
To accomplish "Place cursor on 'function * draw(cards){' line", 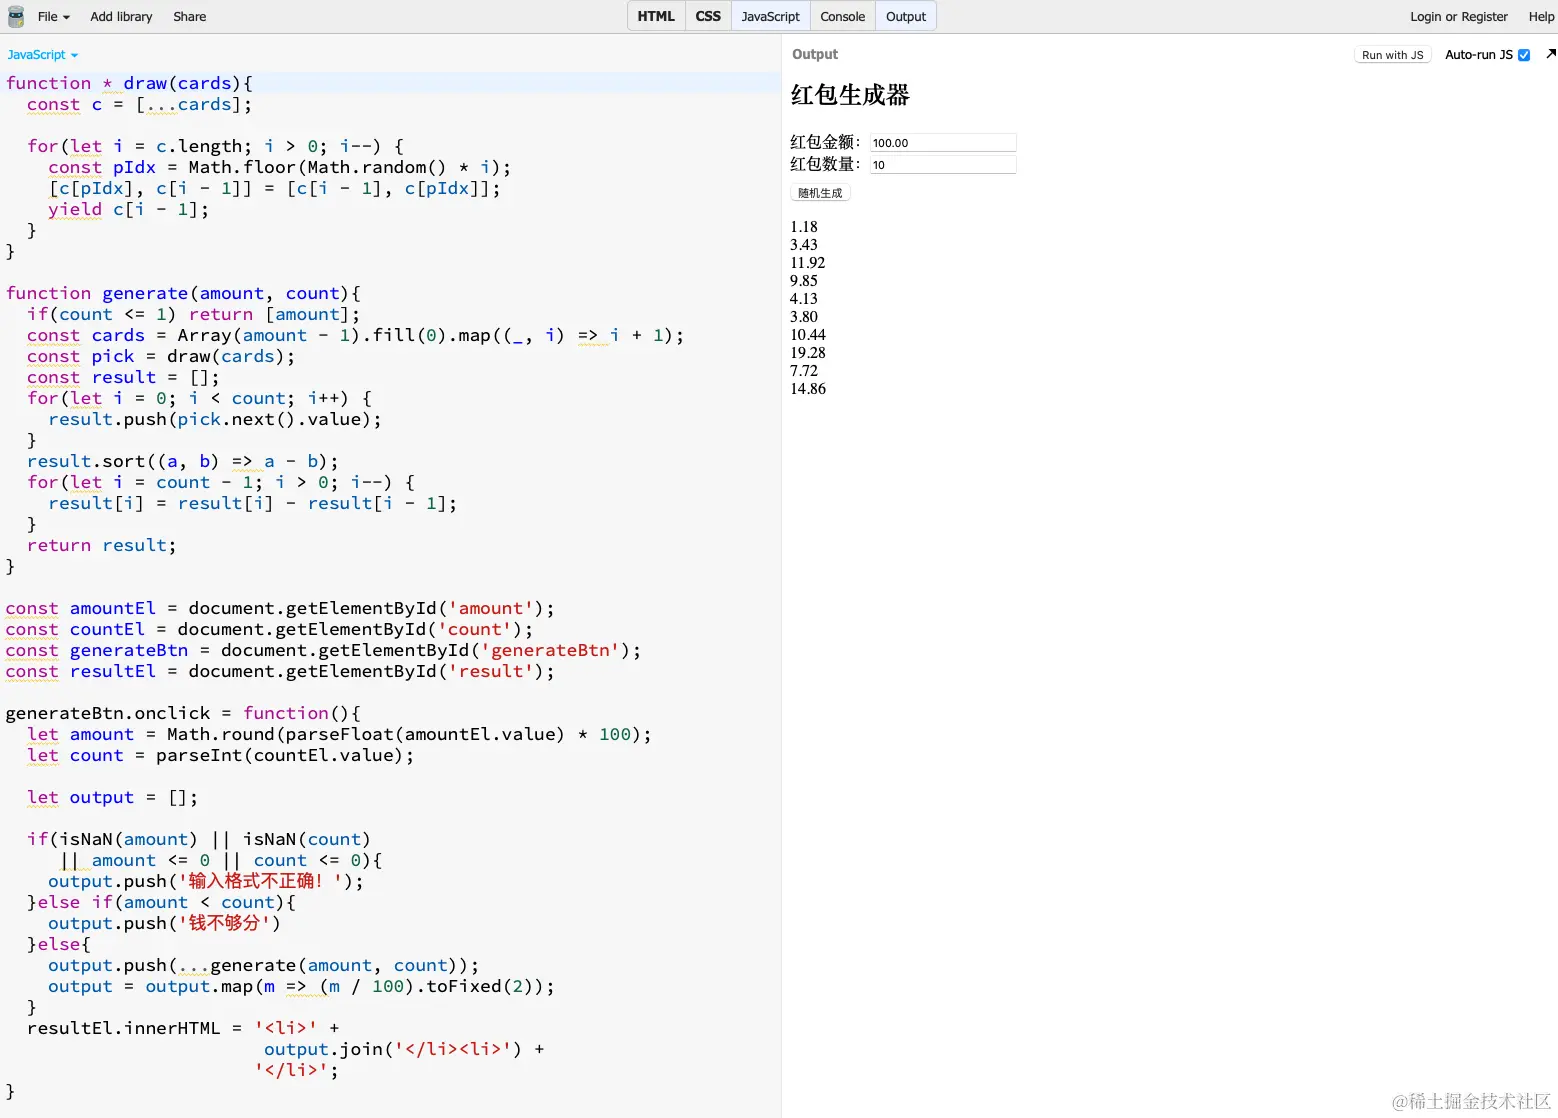I will pyautogui.click(x=129, y=83).
